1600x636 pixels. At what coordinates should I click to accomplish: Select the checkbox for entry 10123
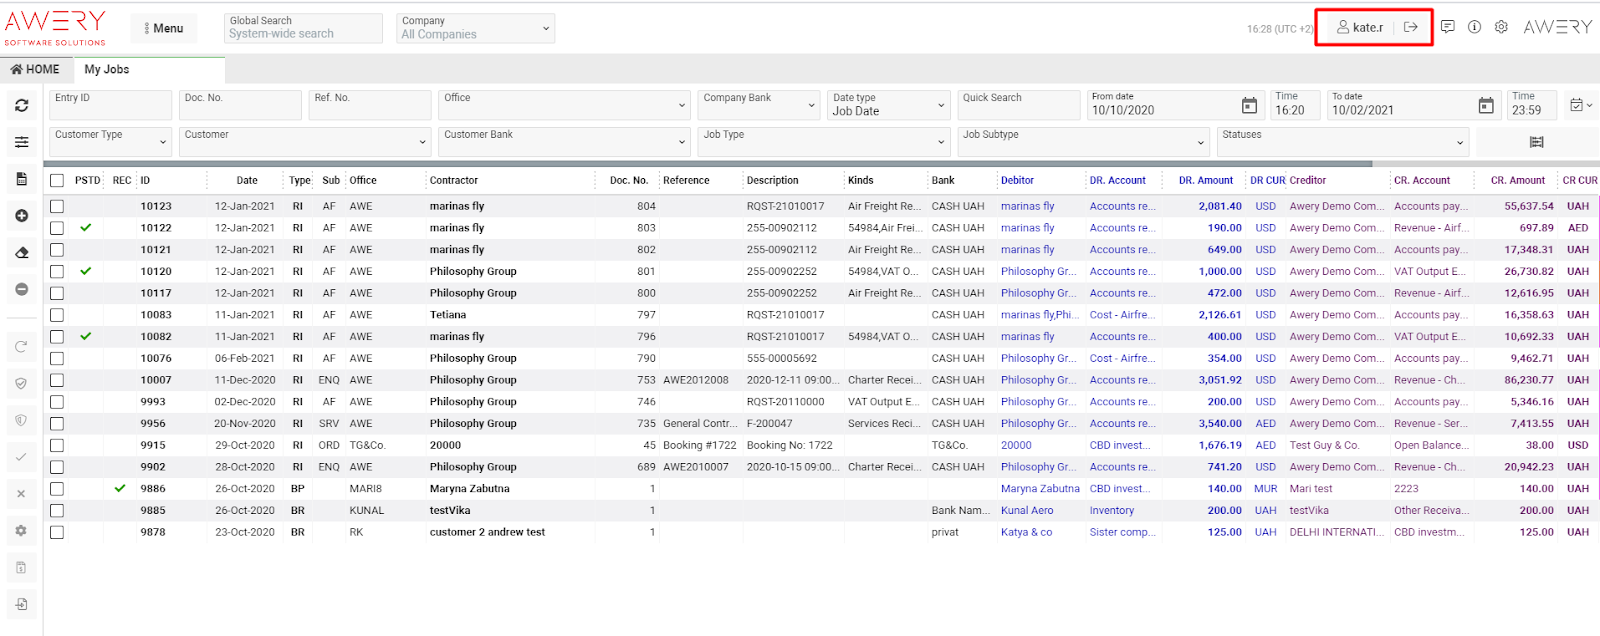(57, 206)
